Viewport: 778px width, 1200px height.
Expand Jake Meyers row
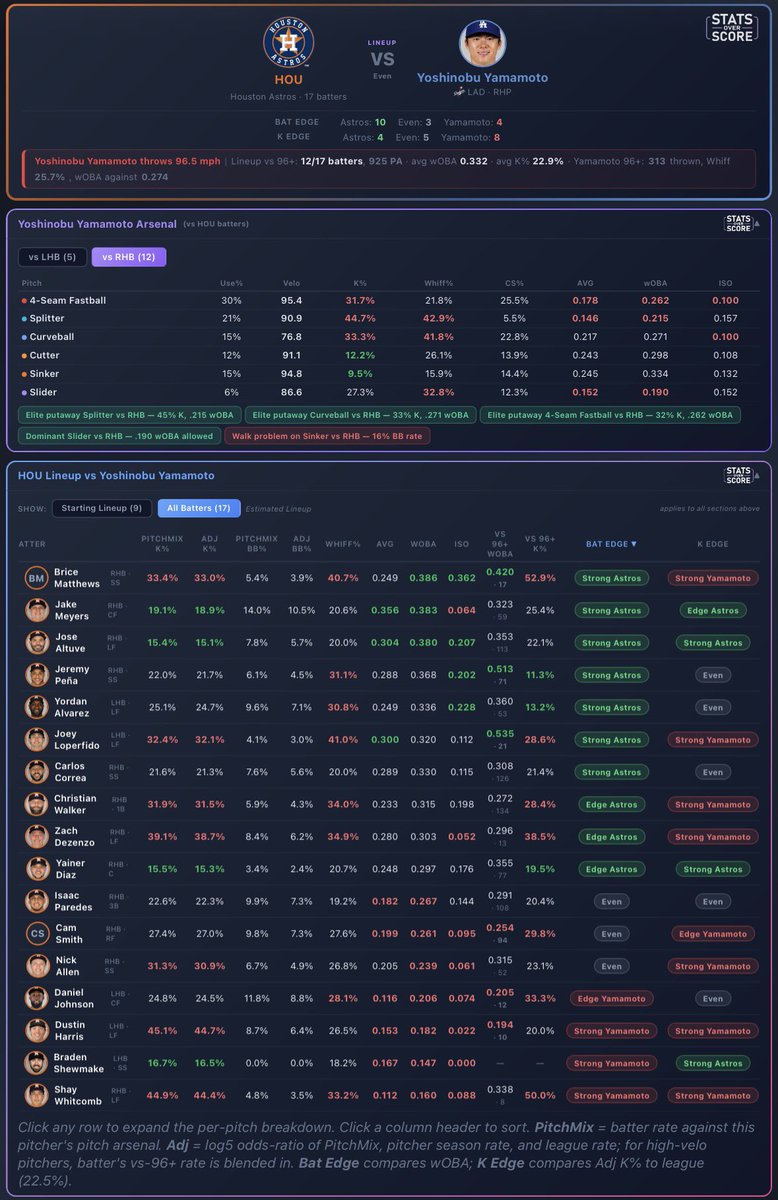tap(389, 610)
